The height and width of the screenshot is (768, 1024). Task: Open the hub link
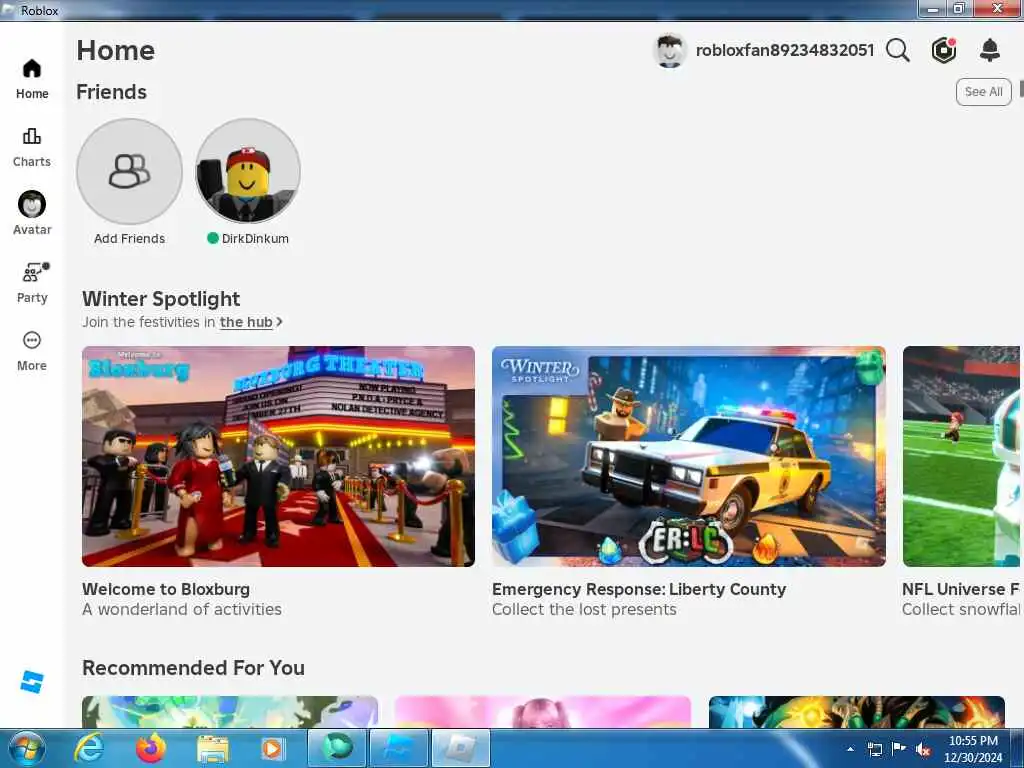246,322
